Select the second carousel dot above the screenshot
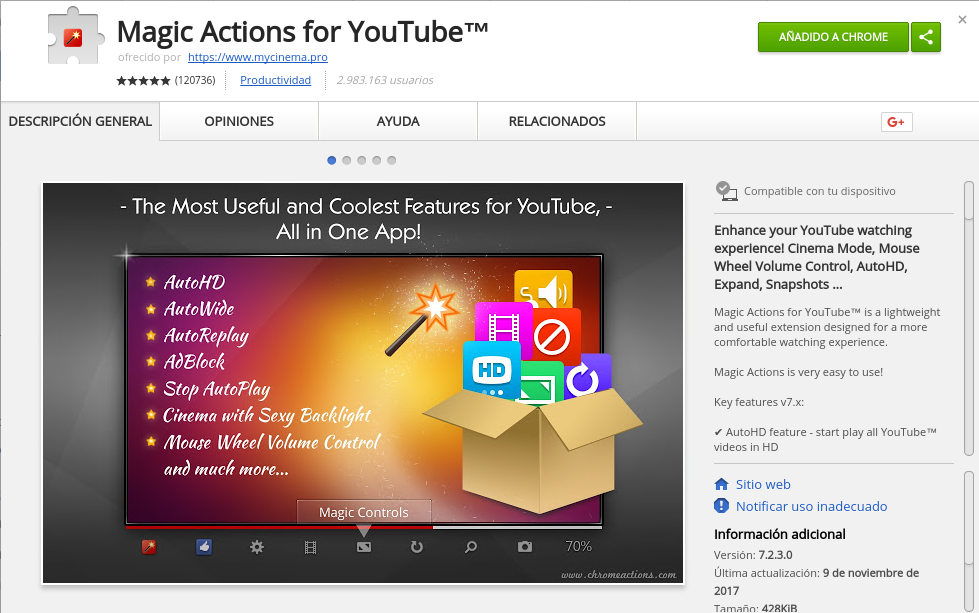 [346, 159]
